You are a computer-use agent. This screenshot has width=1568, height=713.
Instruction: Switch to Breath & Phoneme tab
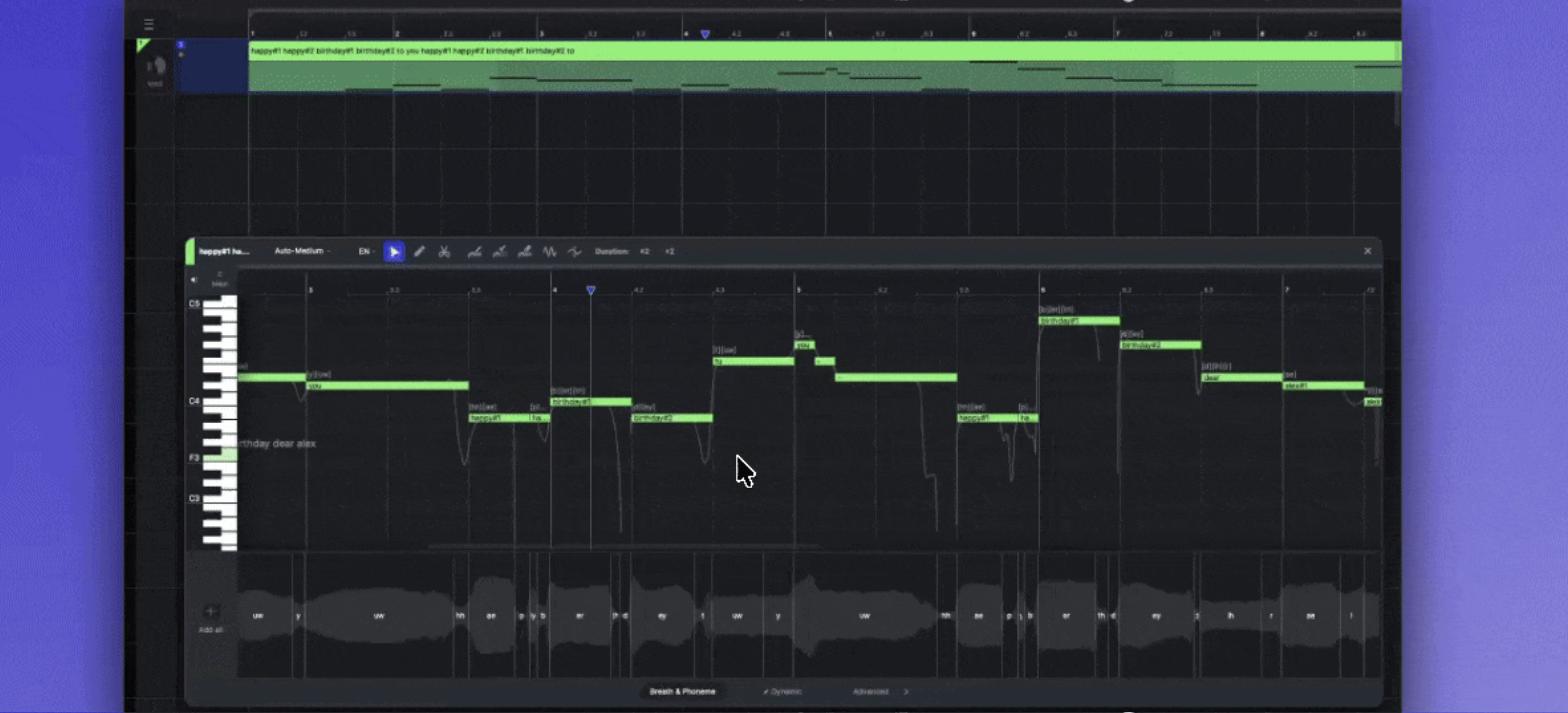683,691
